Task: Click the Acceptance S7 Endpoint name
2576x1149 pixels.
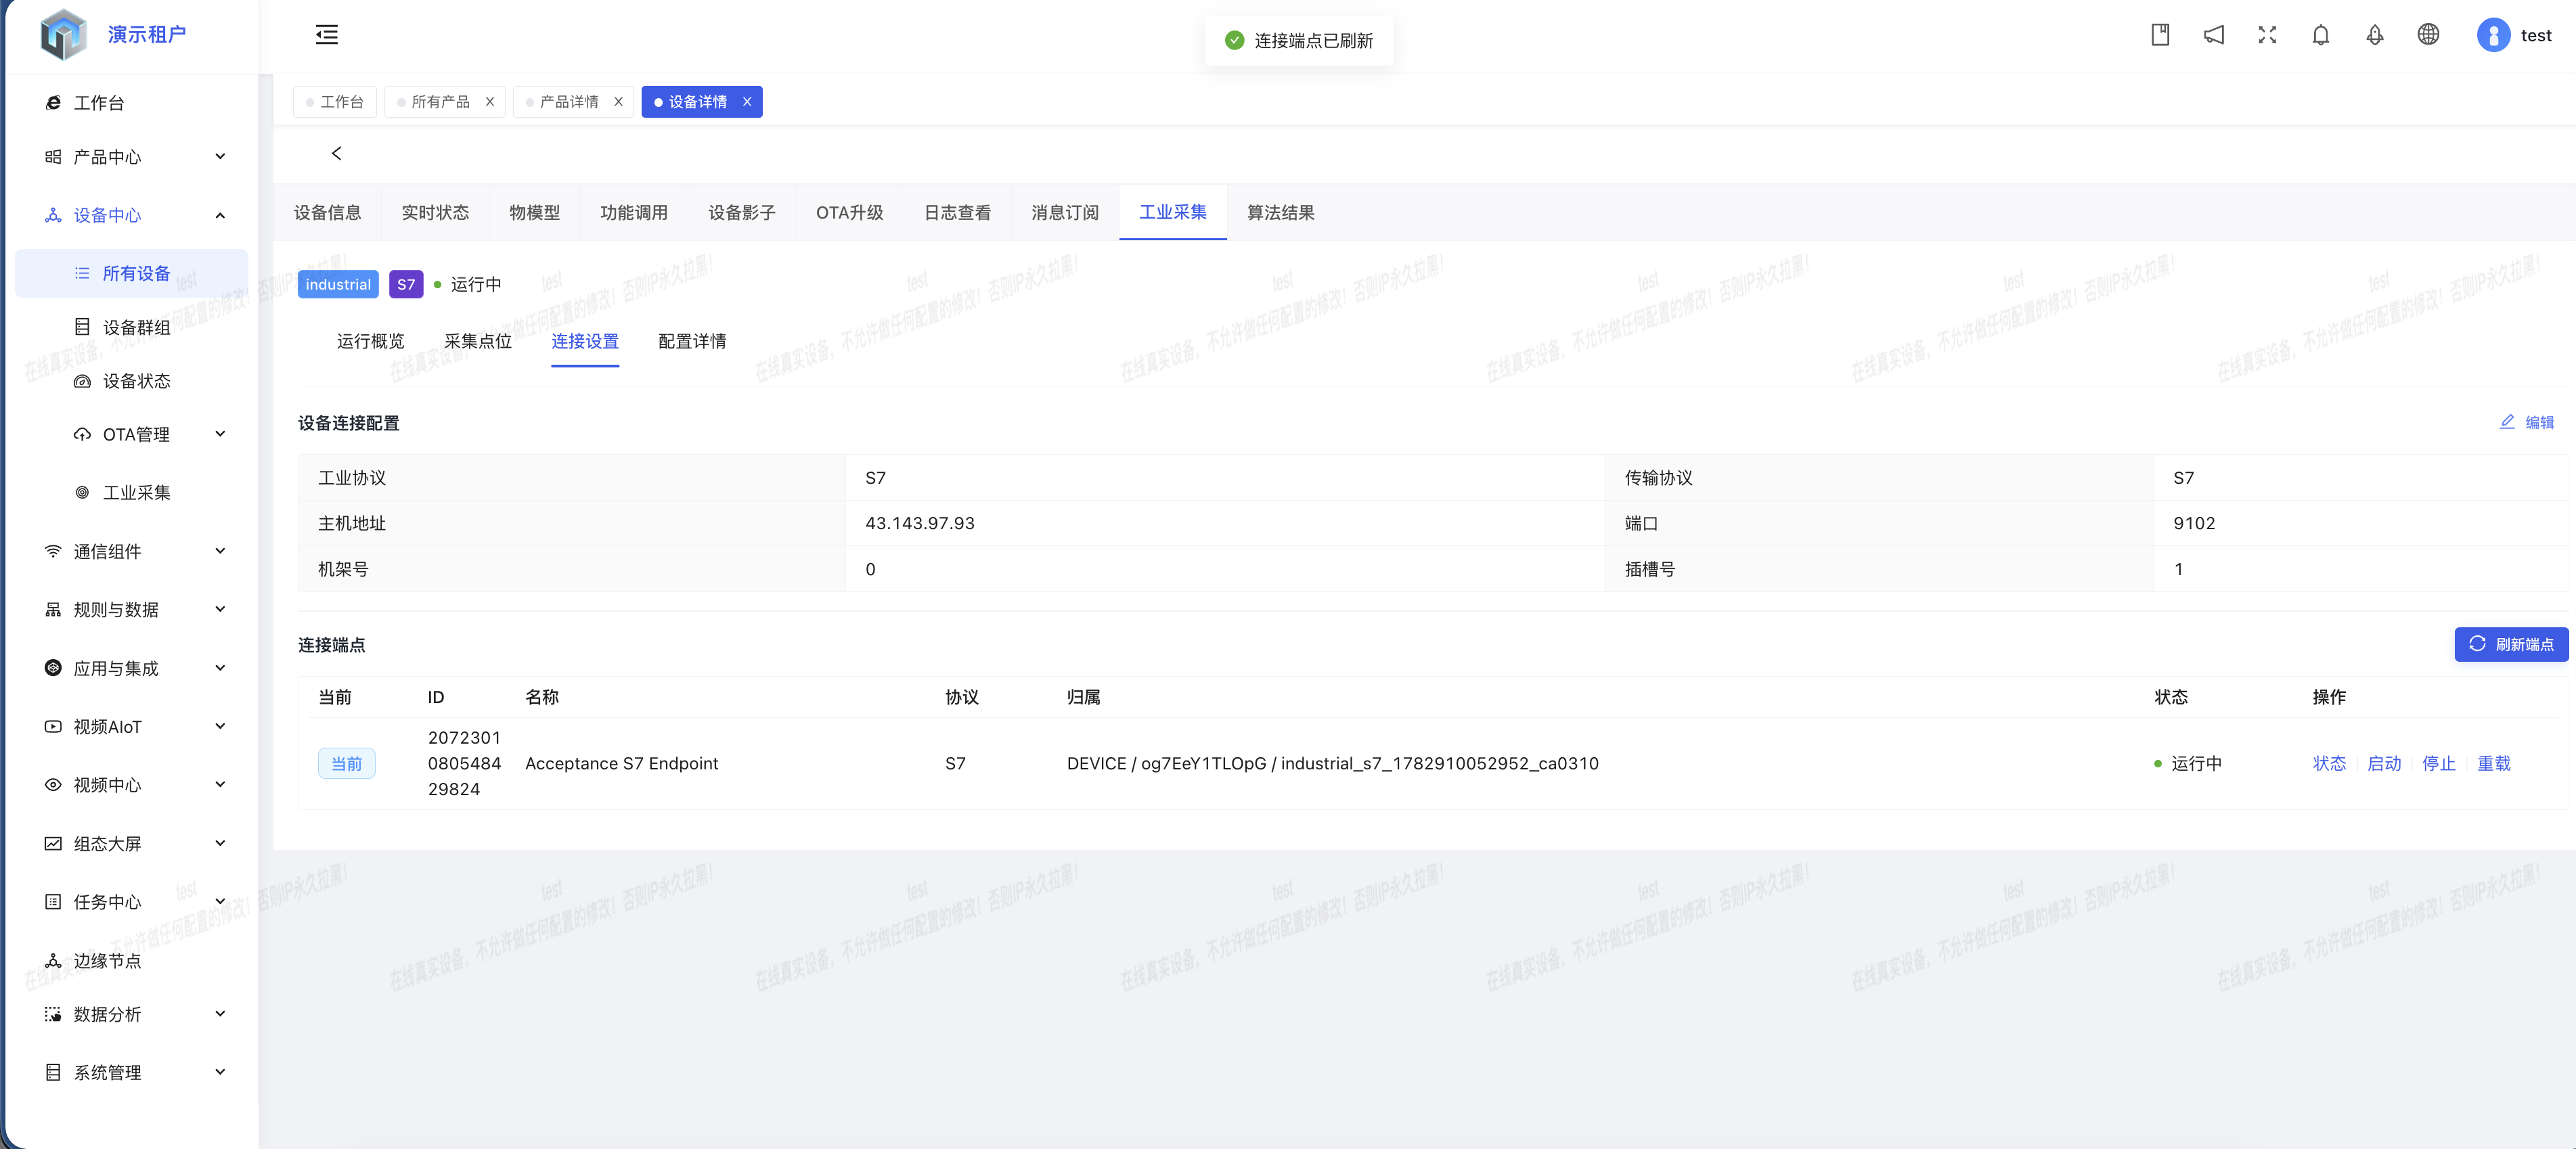Action: [x=621, y=763]
